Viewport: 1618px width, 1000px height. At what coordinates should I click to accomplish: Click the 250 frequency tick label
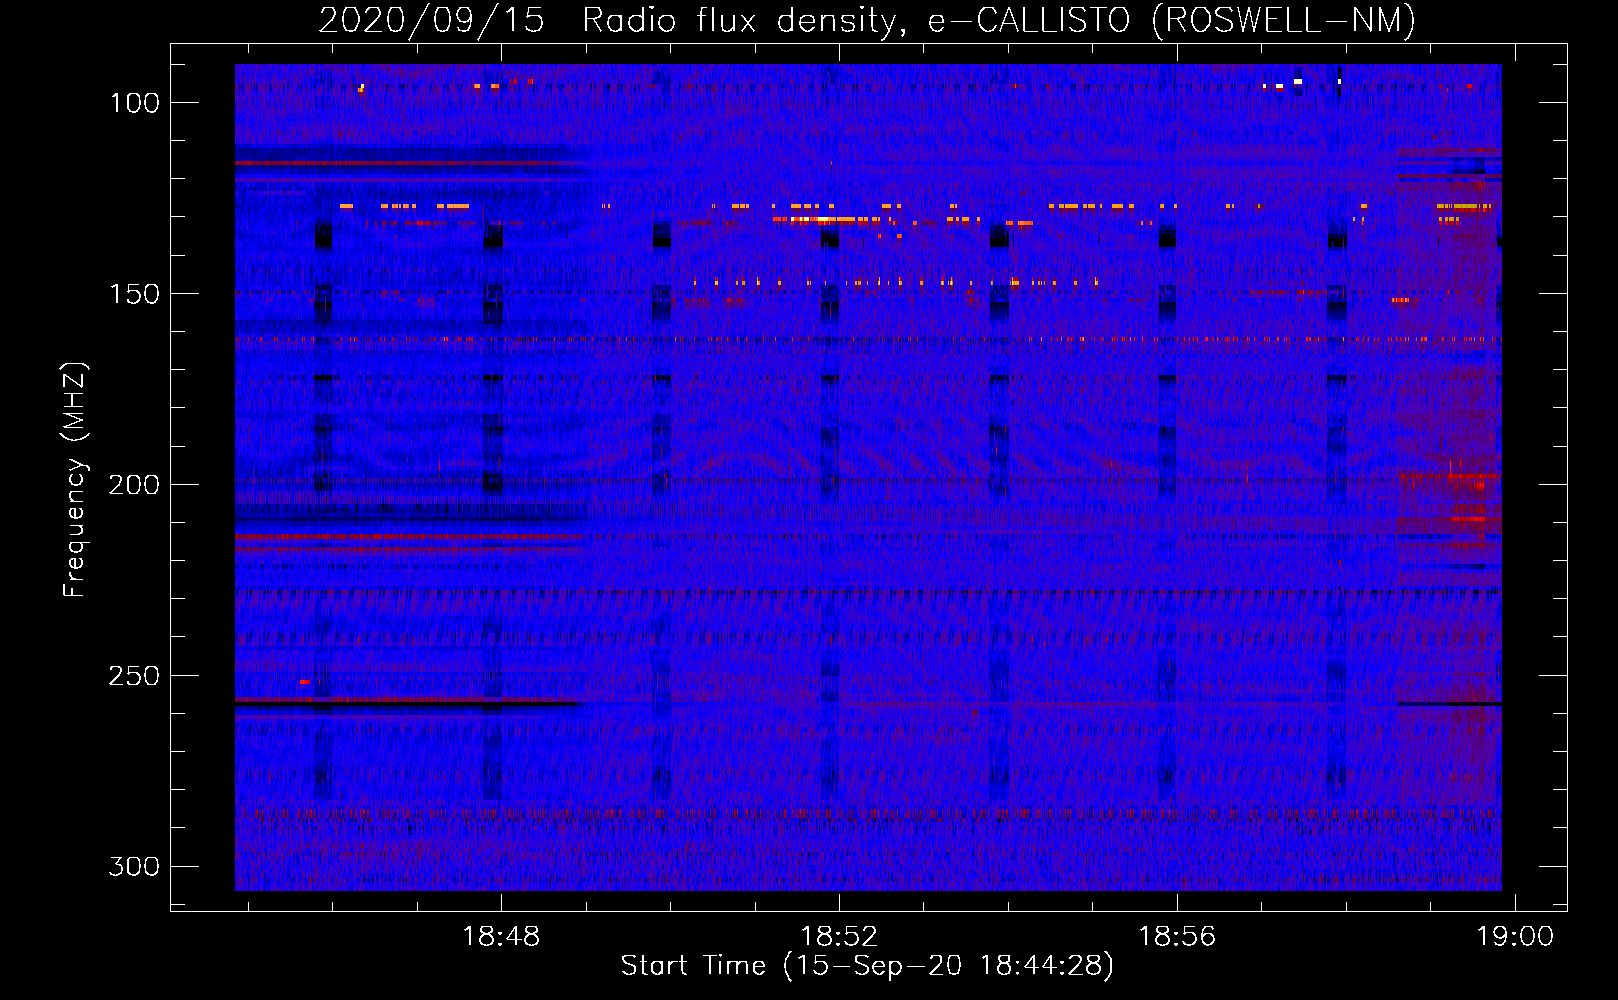(135, 676)
